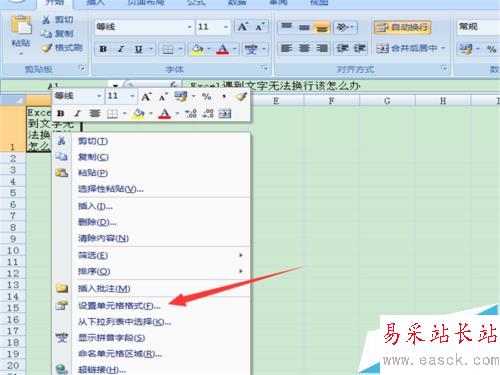This screenshot has width=500, height=375.
Task: Open the merge and center dropdown arrow
Action: 443,49
